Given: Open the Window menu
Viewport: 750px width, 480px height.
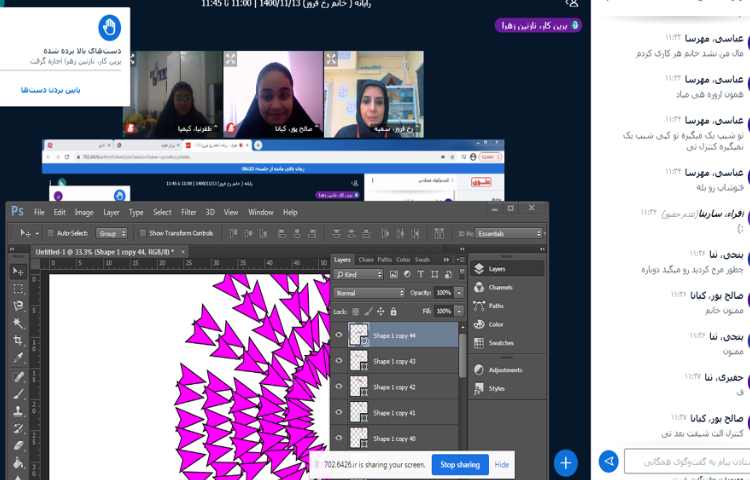Looking at the screenshot, I should pos(261,212).
